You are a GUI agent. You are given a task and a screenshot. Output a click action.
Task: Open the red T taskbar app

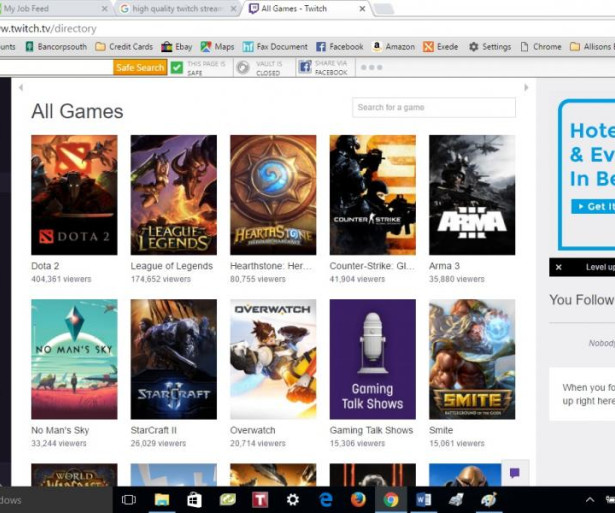coord(260,500)
